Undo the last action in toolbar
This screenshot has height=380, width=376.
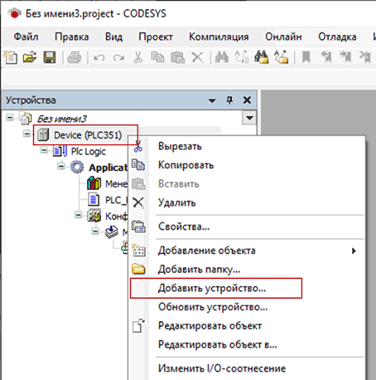pos(99,58)
